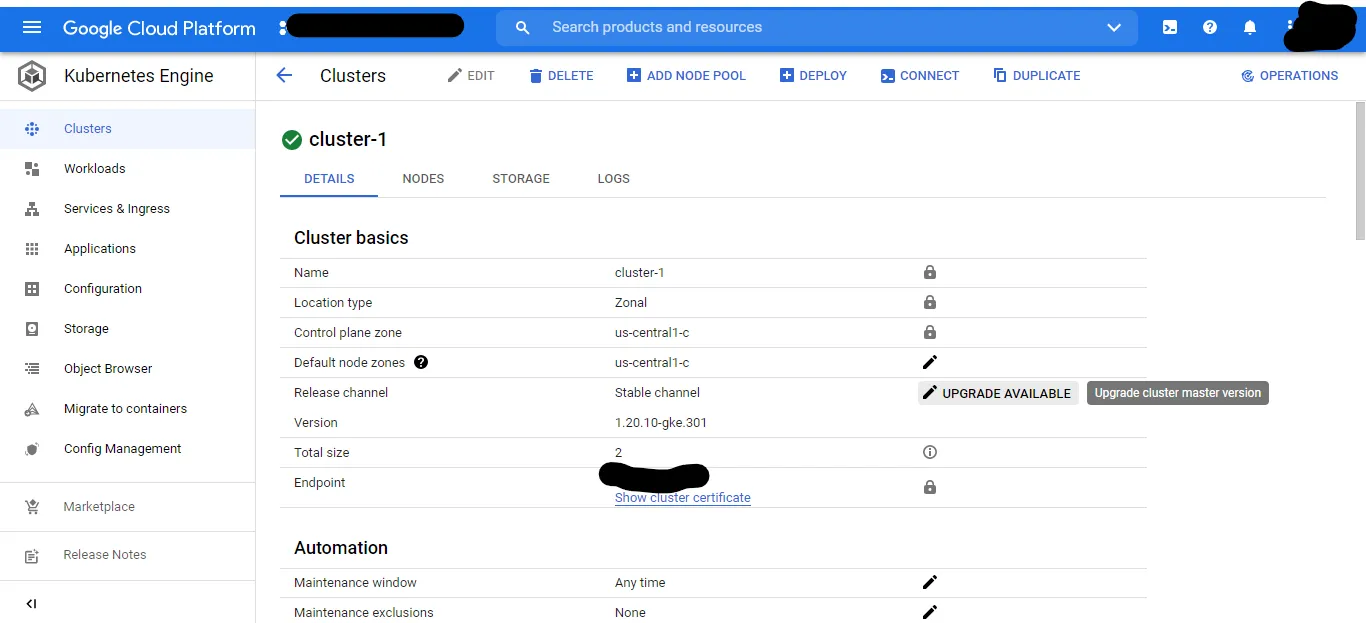Expand the search bar dropdown arrow

coord(1114,28)
